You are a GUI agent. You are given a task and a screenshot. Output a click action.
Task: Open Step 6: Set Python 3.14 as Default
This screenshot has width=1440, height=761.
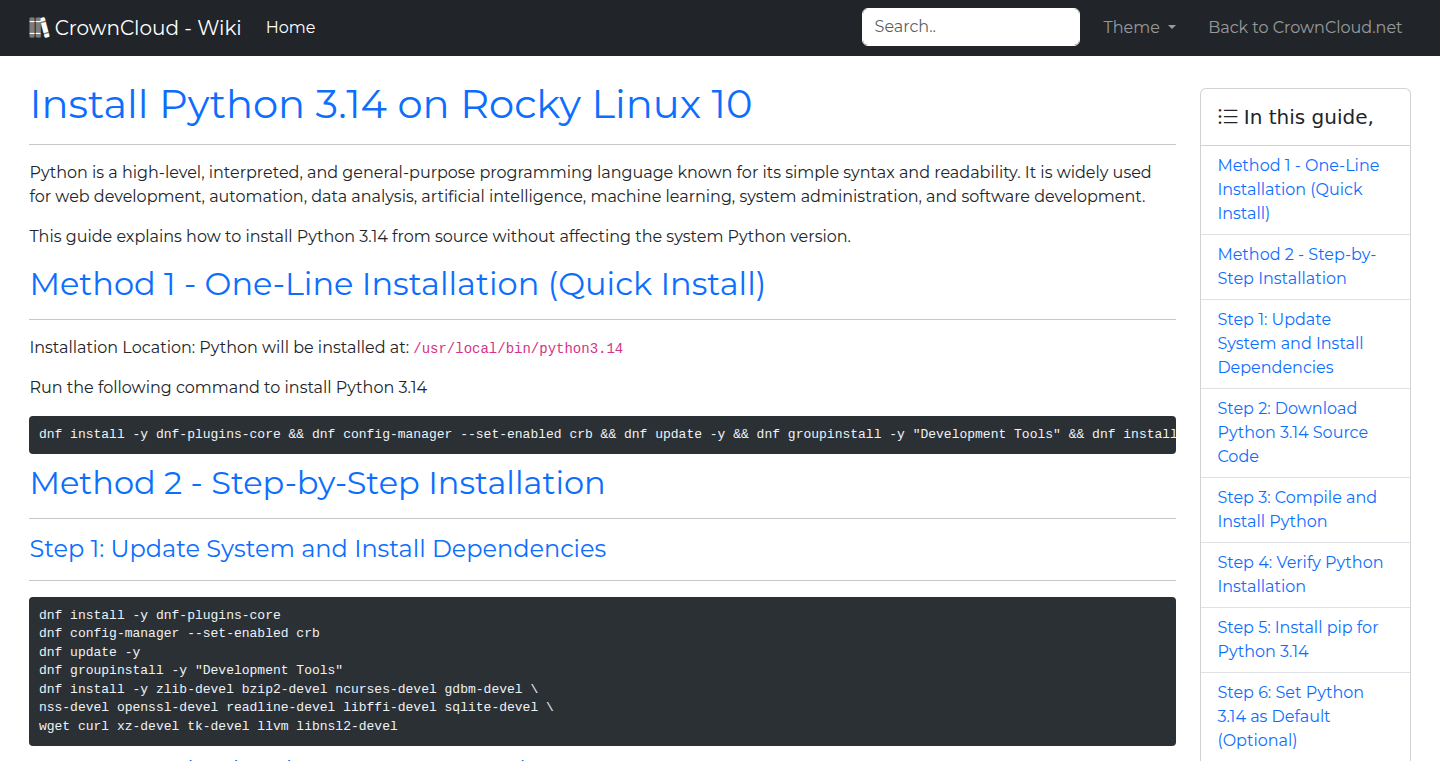[1305, 716]
